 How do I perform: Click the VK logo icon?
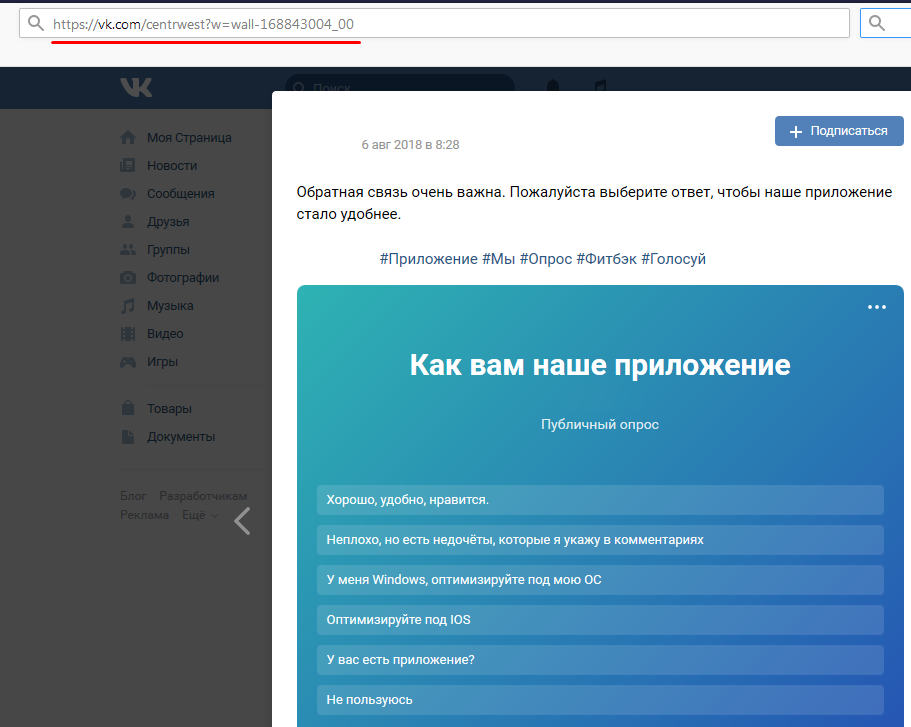pos(136,88)
